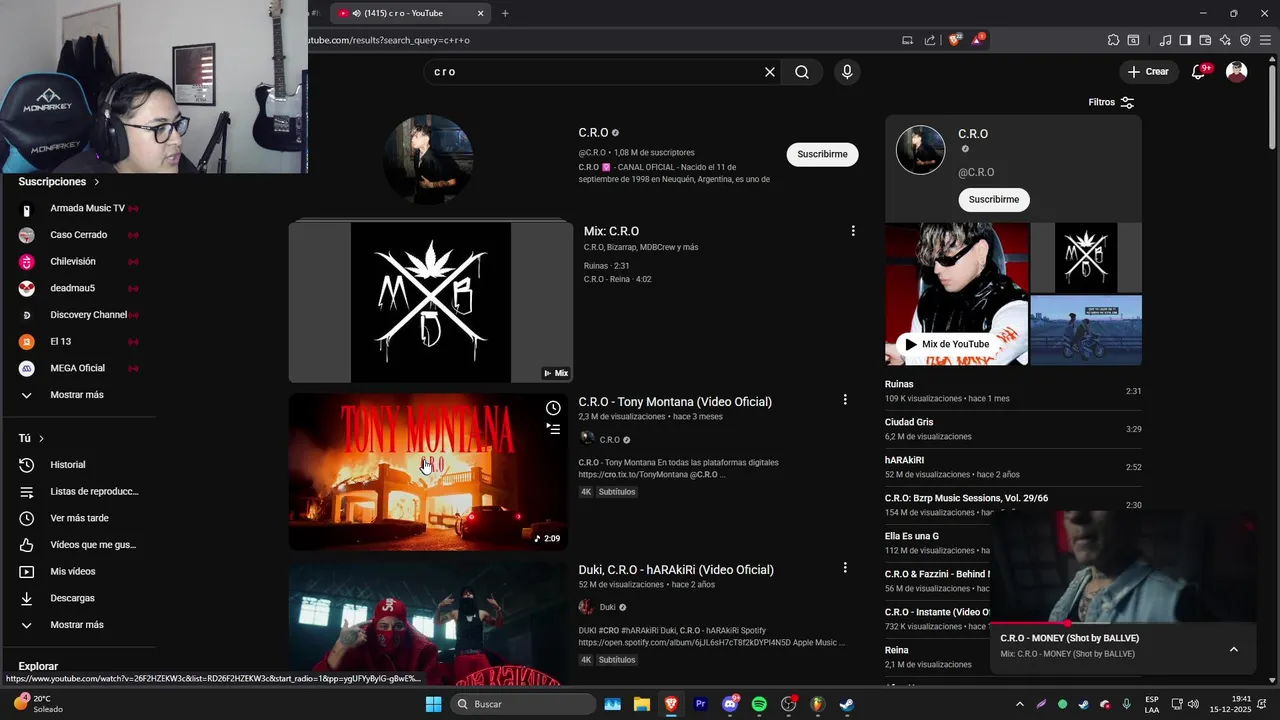The height and width of the screenshot is (720, 1280).
Task: Open MEGA Oficial subscription
Action: tap(78, 368)
